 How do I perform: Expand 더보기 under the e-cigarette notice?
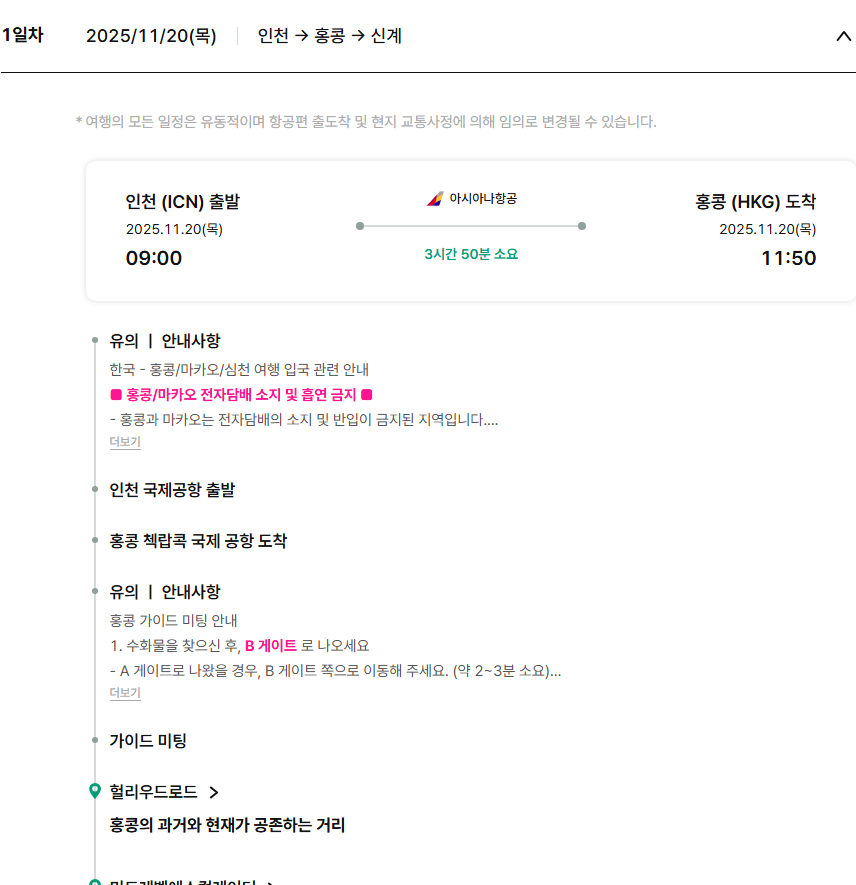pyautogui.click(x=125, y=442)
